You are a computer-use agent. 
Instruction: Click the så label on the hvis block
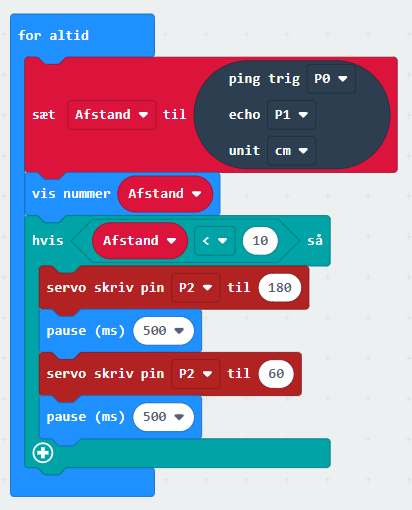point(315,240)
